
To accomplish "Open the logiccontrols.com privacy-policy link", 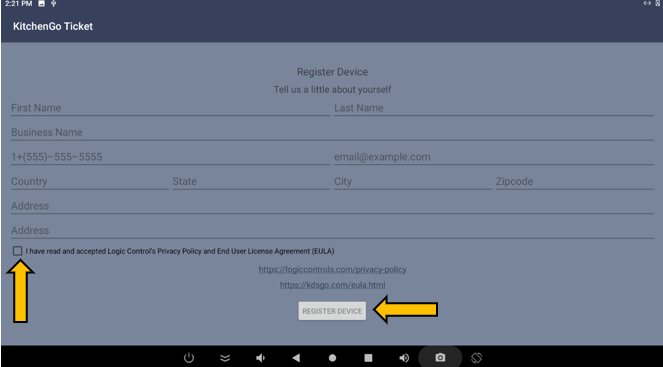I will (332, 269).
